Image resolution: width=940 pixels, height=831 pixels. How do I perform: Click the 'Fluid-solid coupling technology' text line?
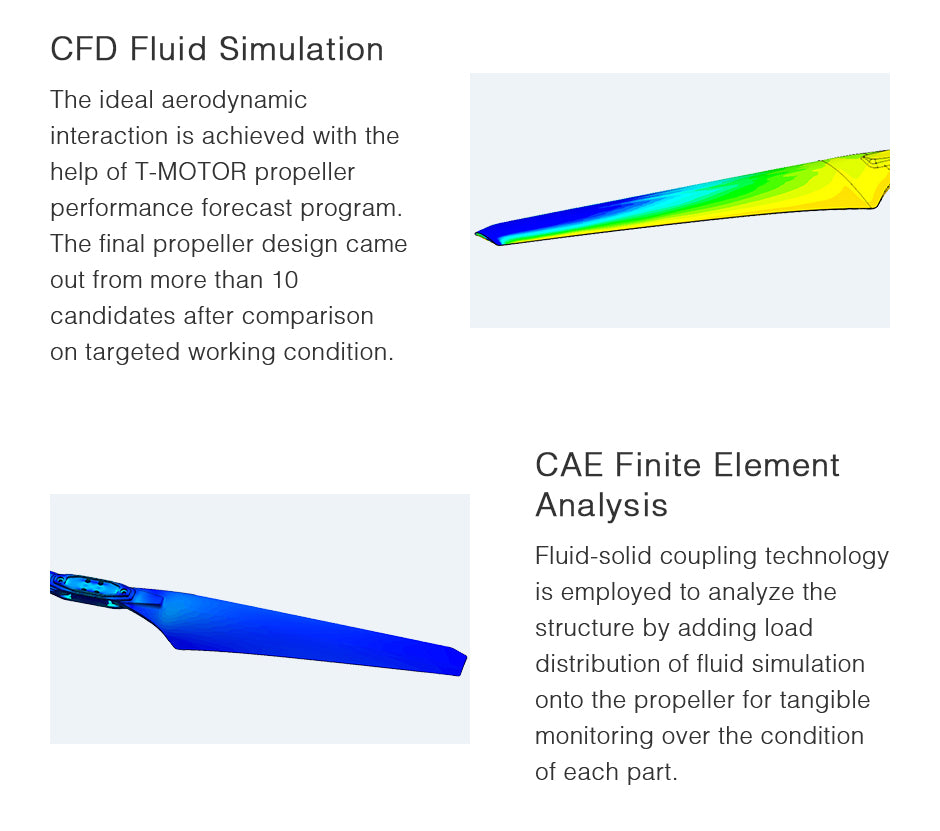click(712, 556)
